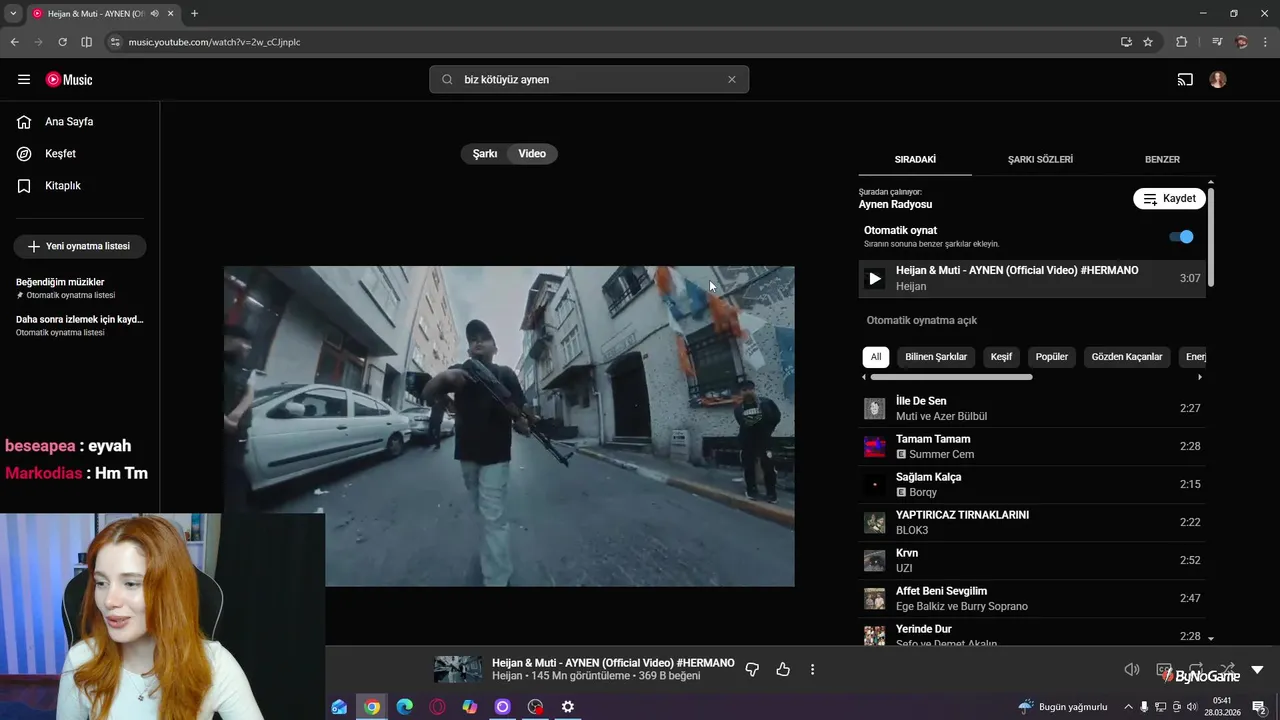
Task: Open the Chrome extensions puzzle icon
Action: 1181,42
